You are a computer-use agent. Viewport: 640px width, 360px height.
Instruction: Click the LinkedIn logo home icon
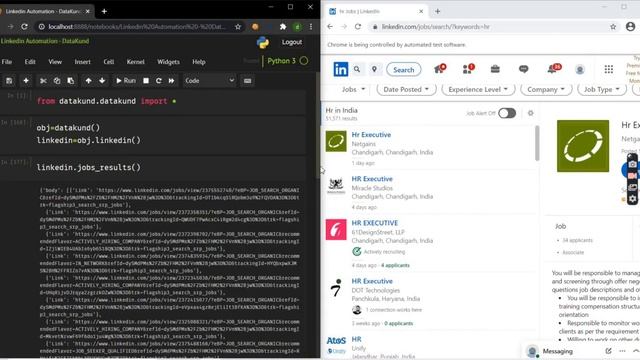pos(340,69)
